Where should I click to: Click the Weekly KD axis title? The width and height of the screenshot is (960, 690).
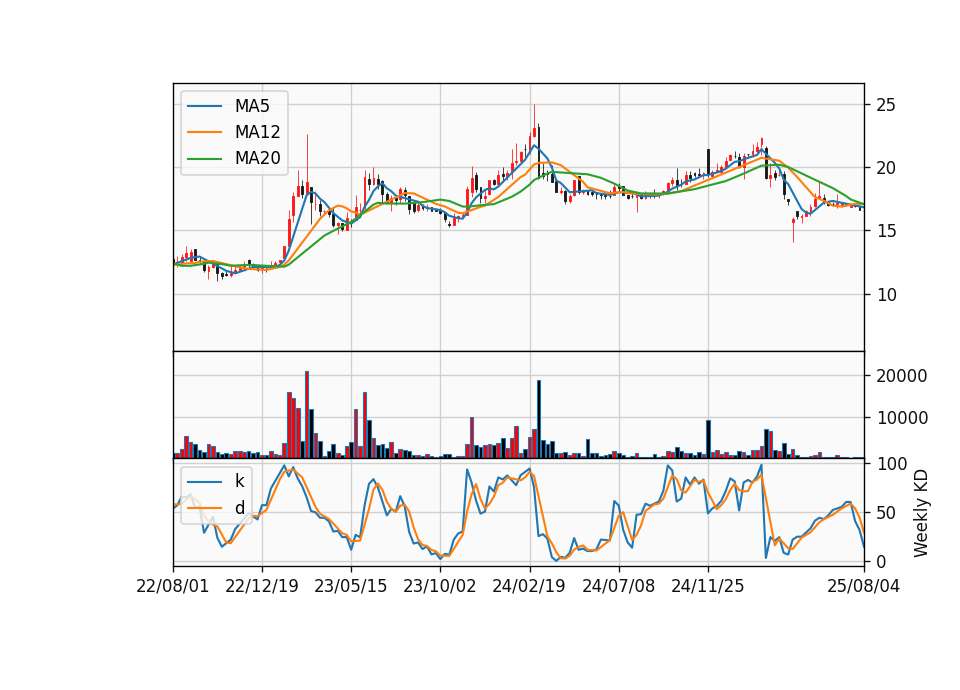pyautogui.click(x=921, y=513)
